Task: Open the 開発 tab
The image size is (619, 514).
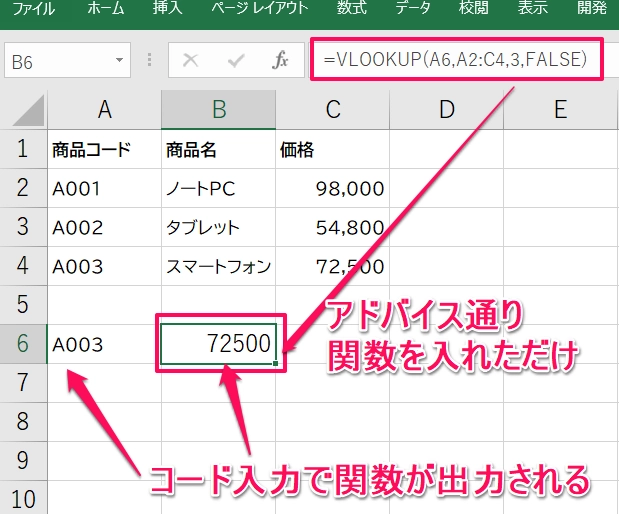Action: click(592, 9)
